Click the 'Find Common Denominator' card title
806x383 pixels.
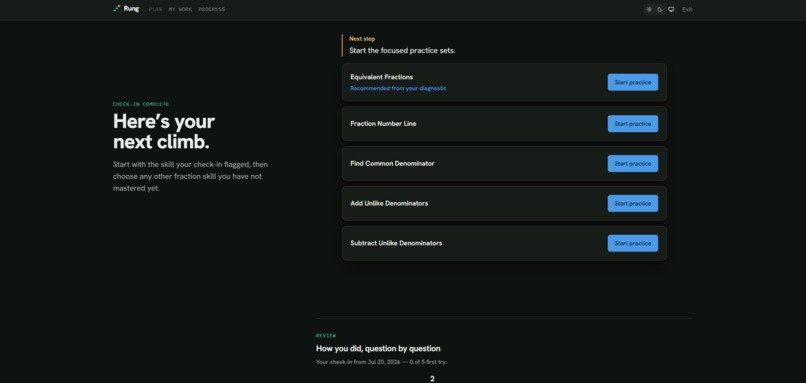pos(392,163)
